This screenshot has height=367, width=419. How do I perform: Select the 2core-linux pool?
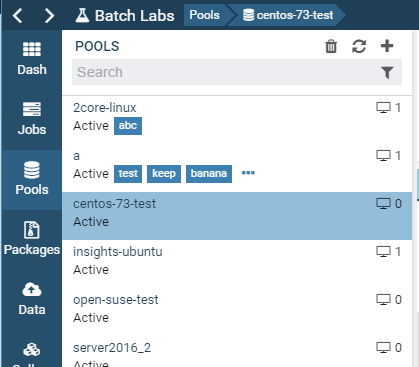coord(237,120)
